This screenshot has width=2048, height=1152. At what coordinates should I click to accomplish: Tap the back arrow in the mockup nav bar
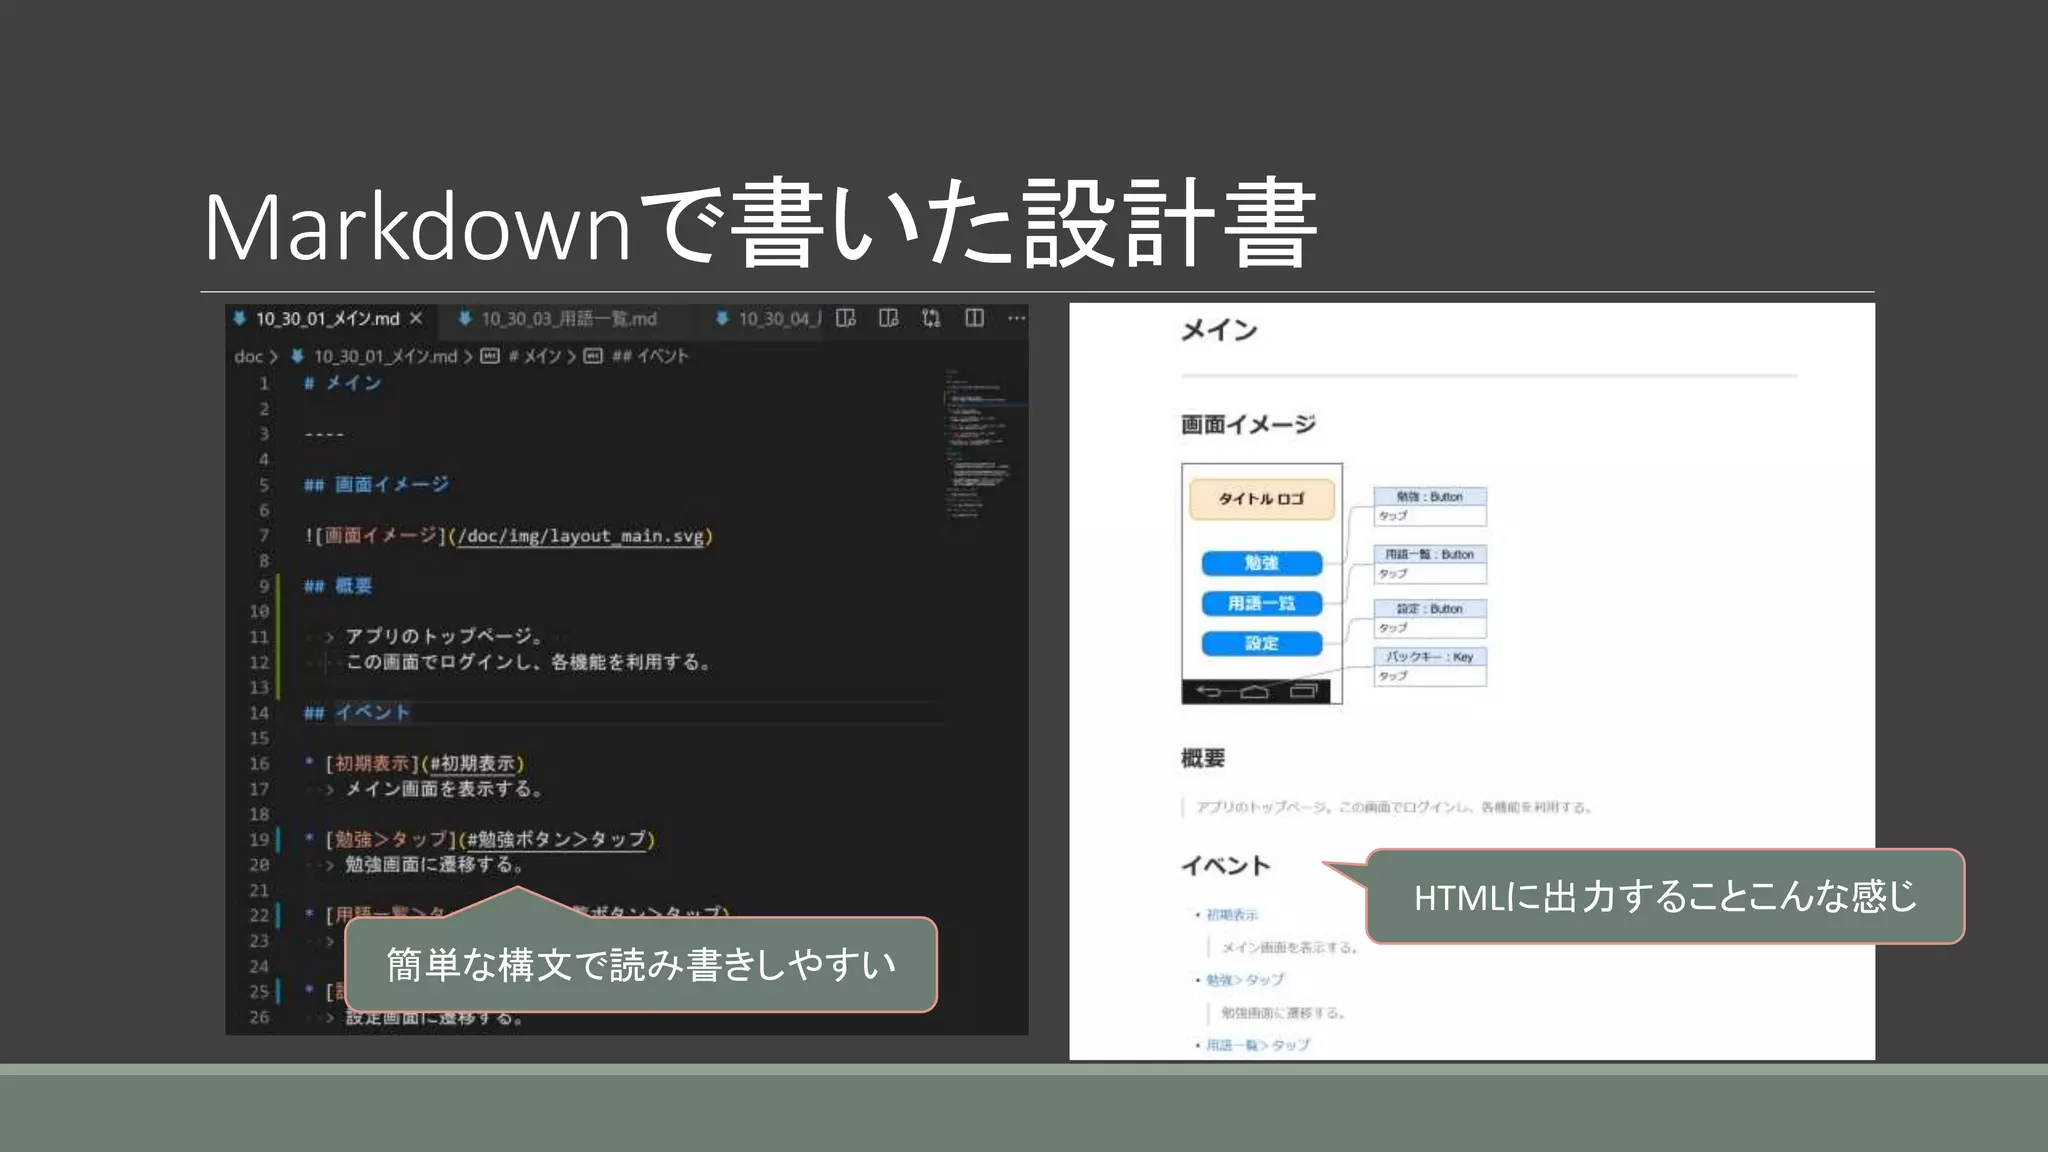click(1209, 692)
